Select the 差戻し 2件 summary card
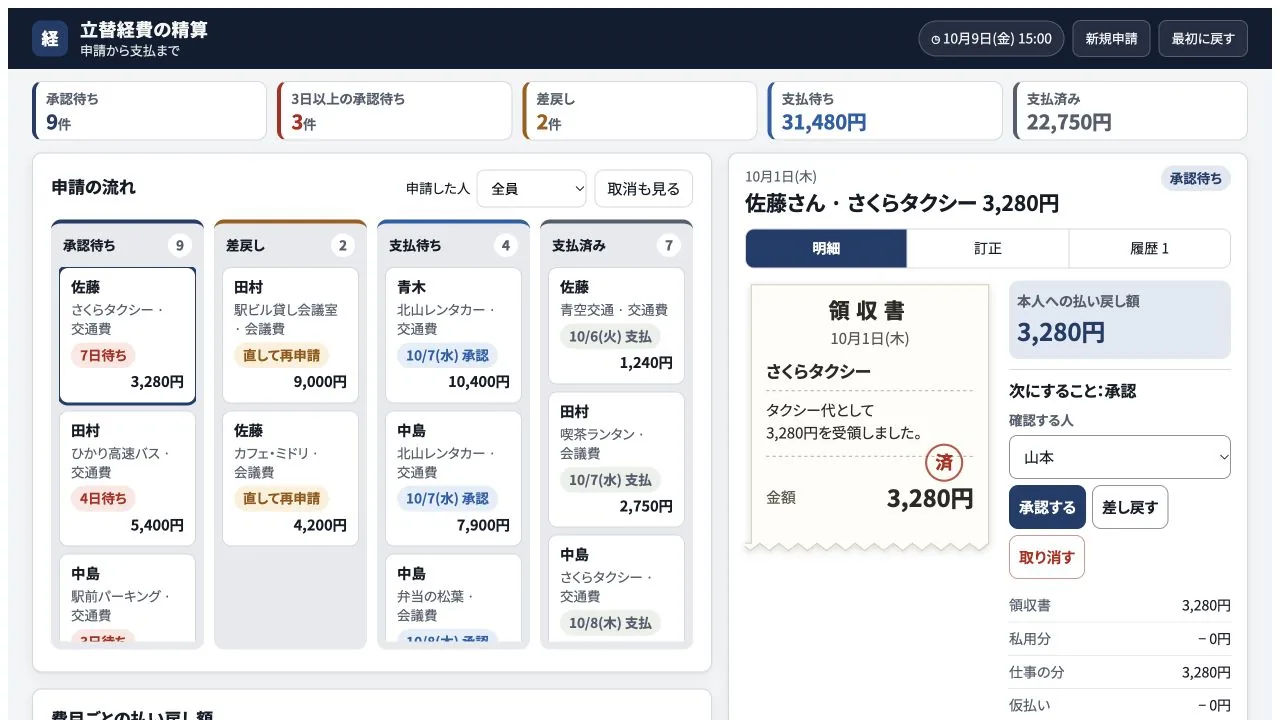 (639, 111)
